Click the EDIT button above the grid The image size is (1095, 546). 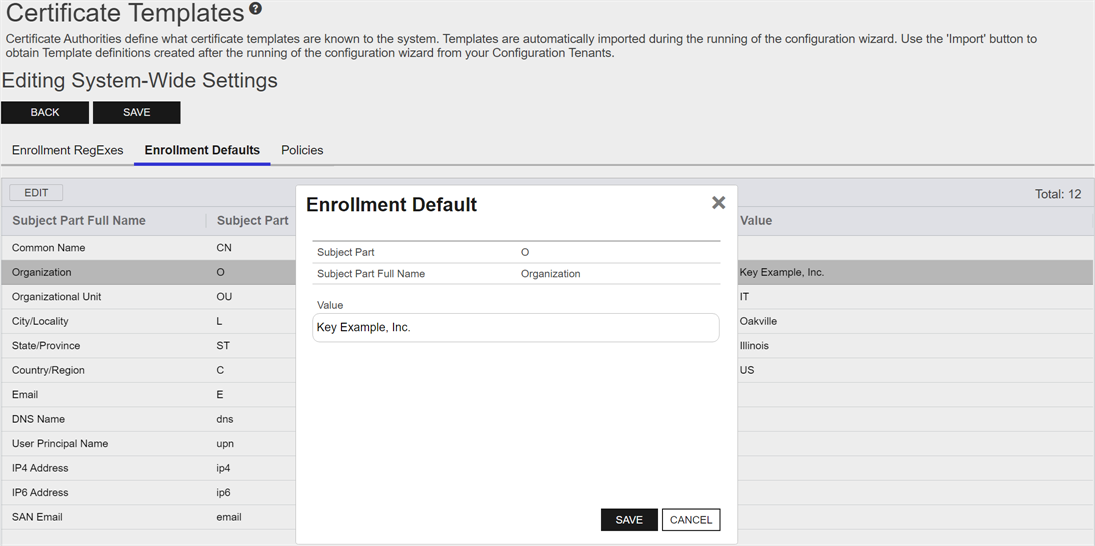click(x=36, y=193)
